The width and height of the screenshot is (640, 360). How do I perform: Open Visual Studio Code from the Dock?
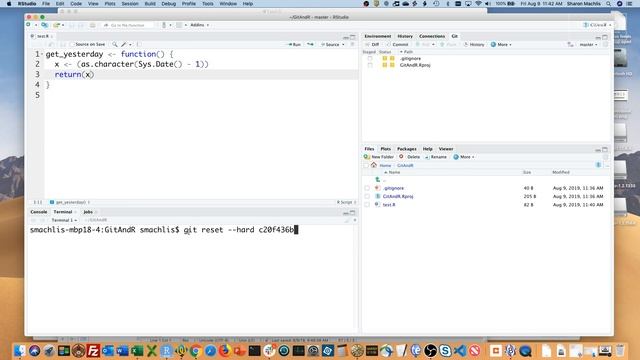click(x=460, y=351)
